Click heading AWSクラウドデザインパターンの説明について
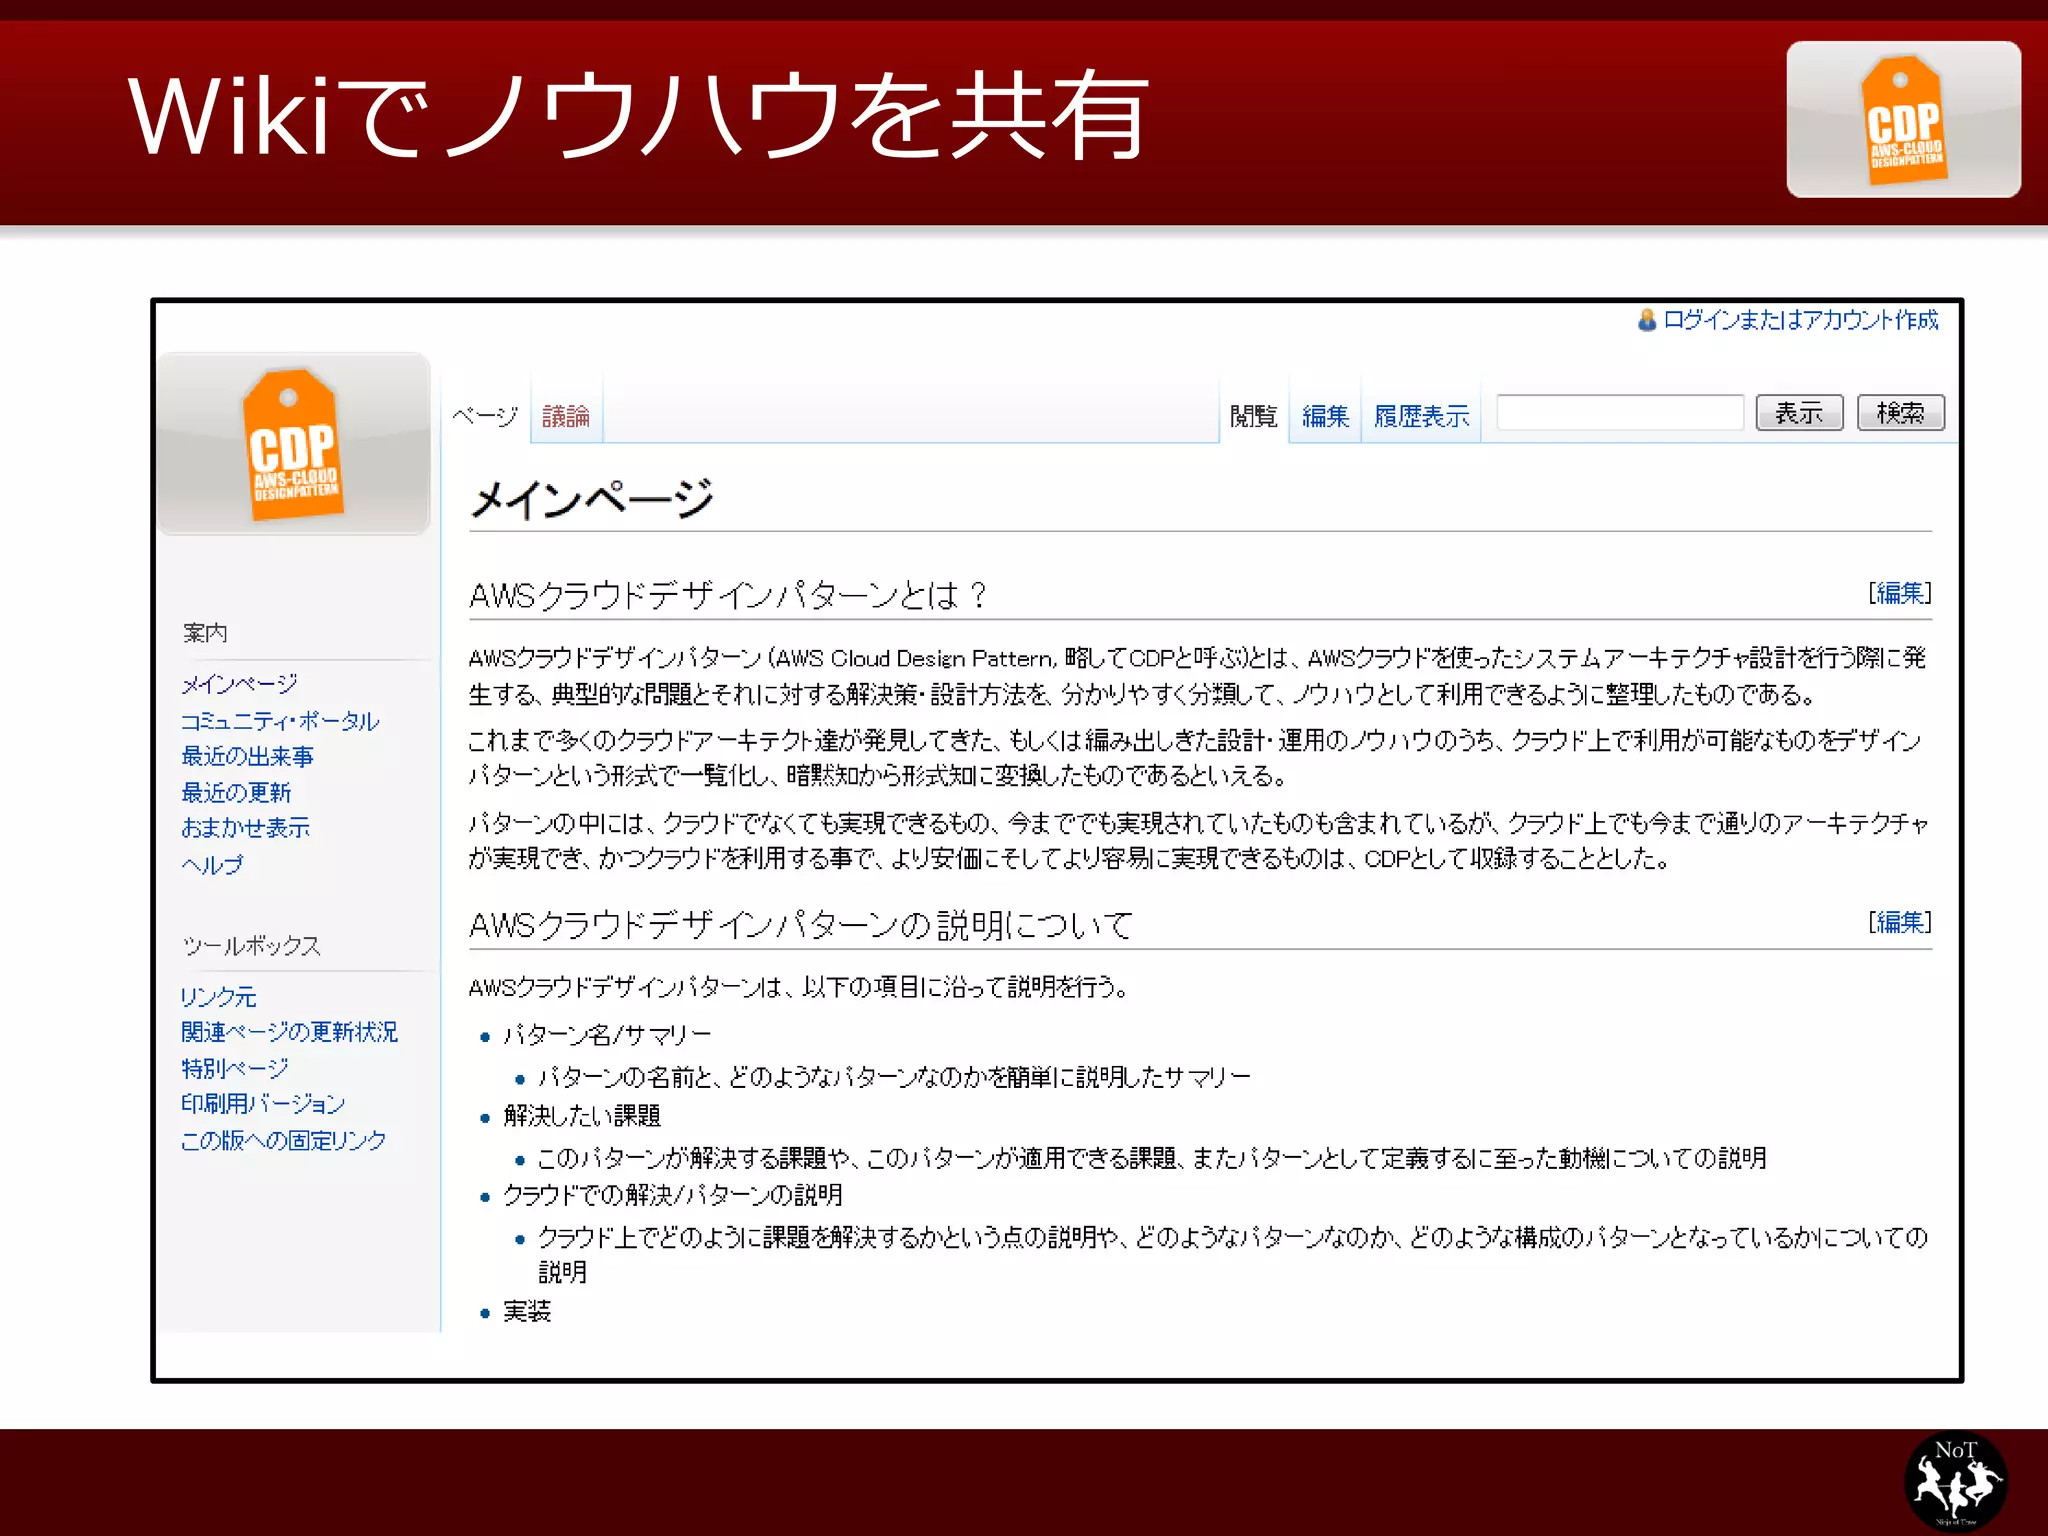The height and width of the screenshot is (1536, 2048). pos(800,925)
